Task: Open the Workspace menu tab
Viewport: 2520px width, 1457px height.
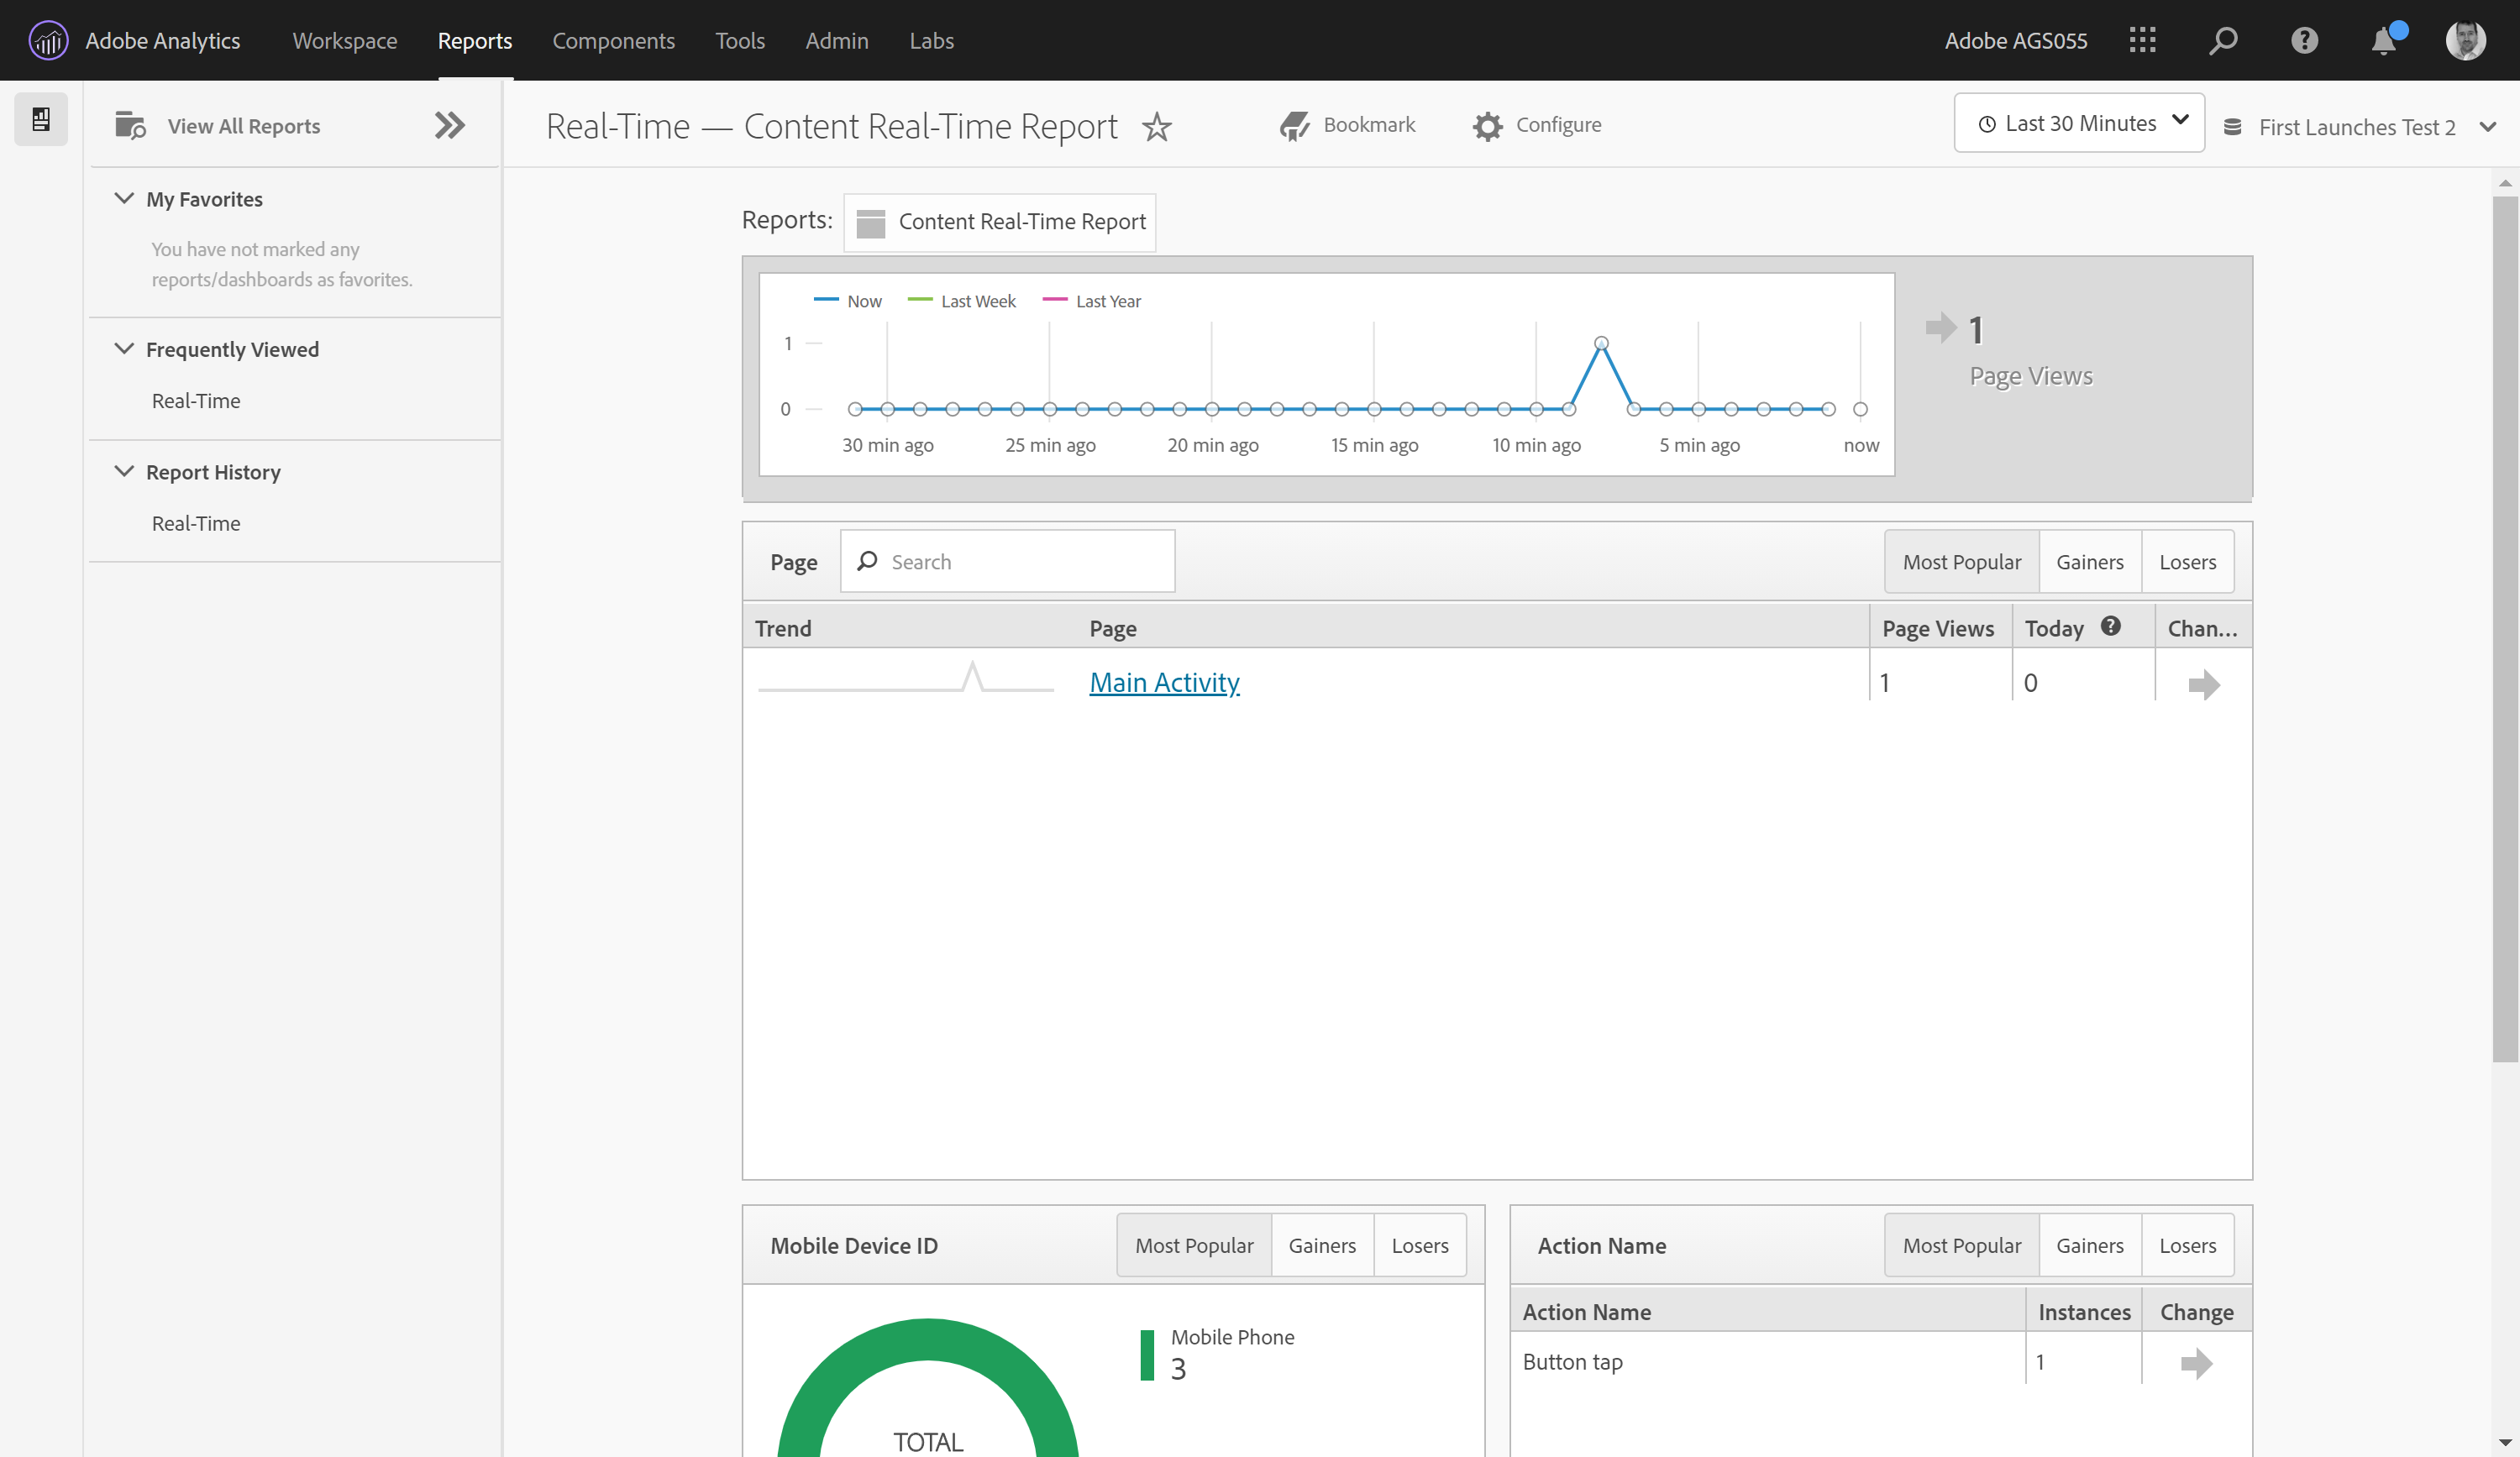Action: tap(344, 41)
